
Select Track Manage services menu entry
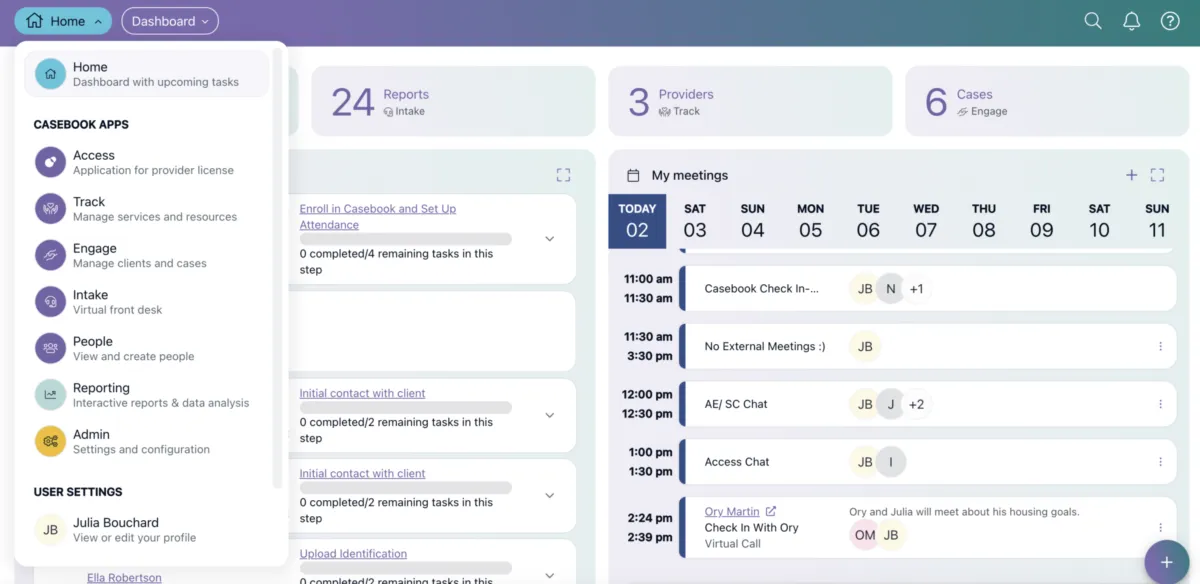point(146,209)
